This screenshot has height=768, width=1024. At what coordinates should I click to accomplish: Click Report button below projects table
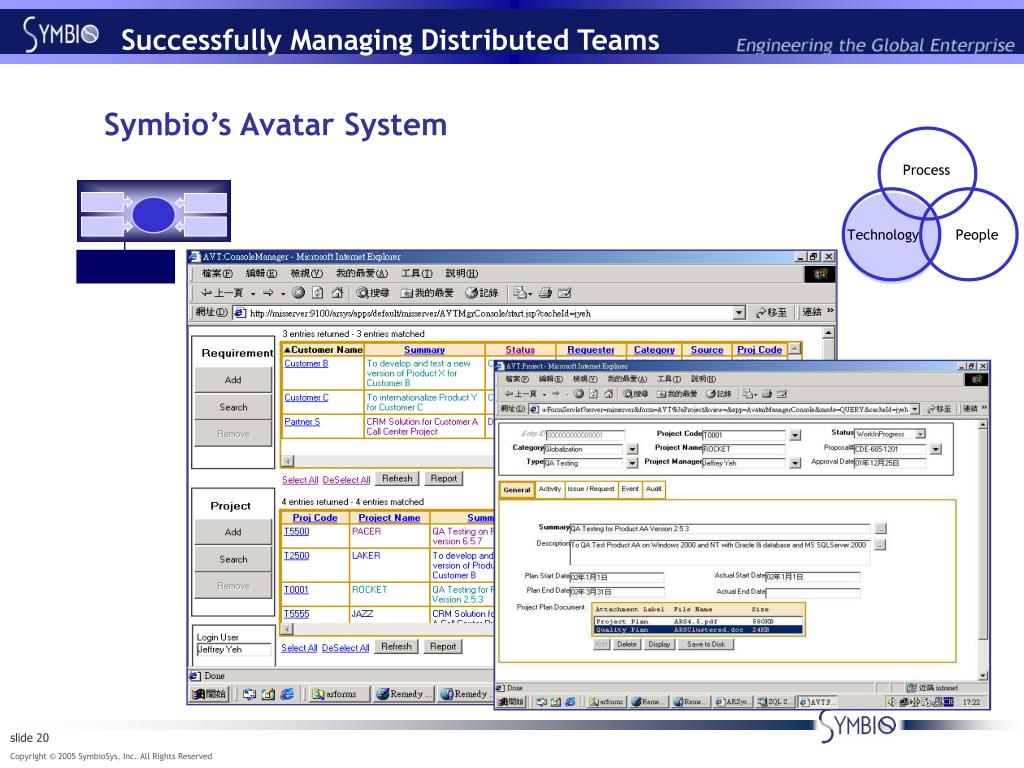443,647
